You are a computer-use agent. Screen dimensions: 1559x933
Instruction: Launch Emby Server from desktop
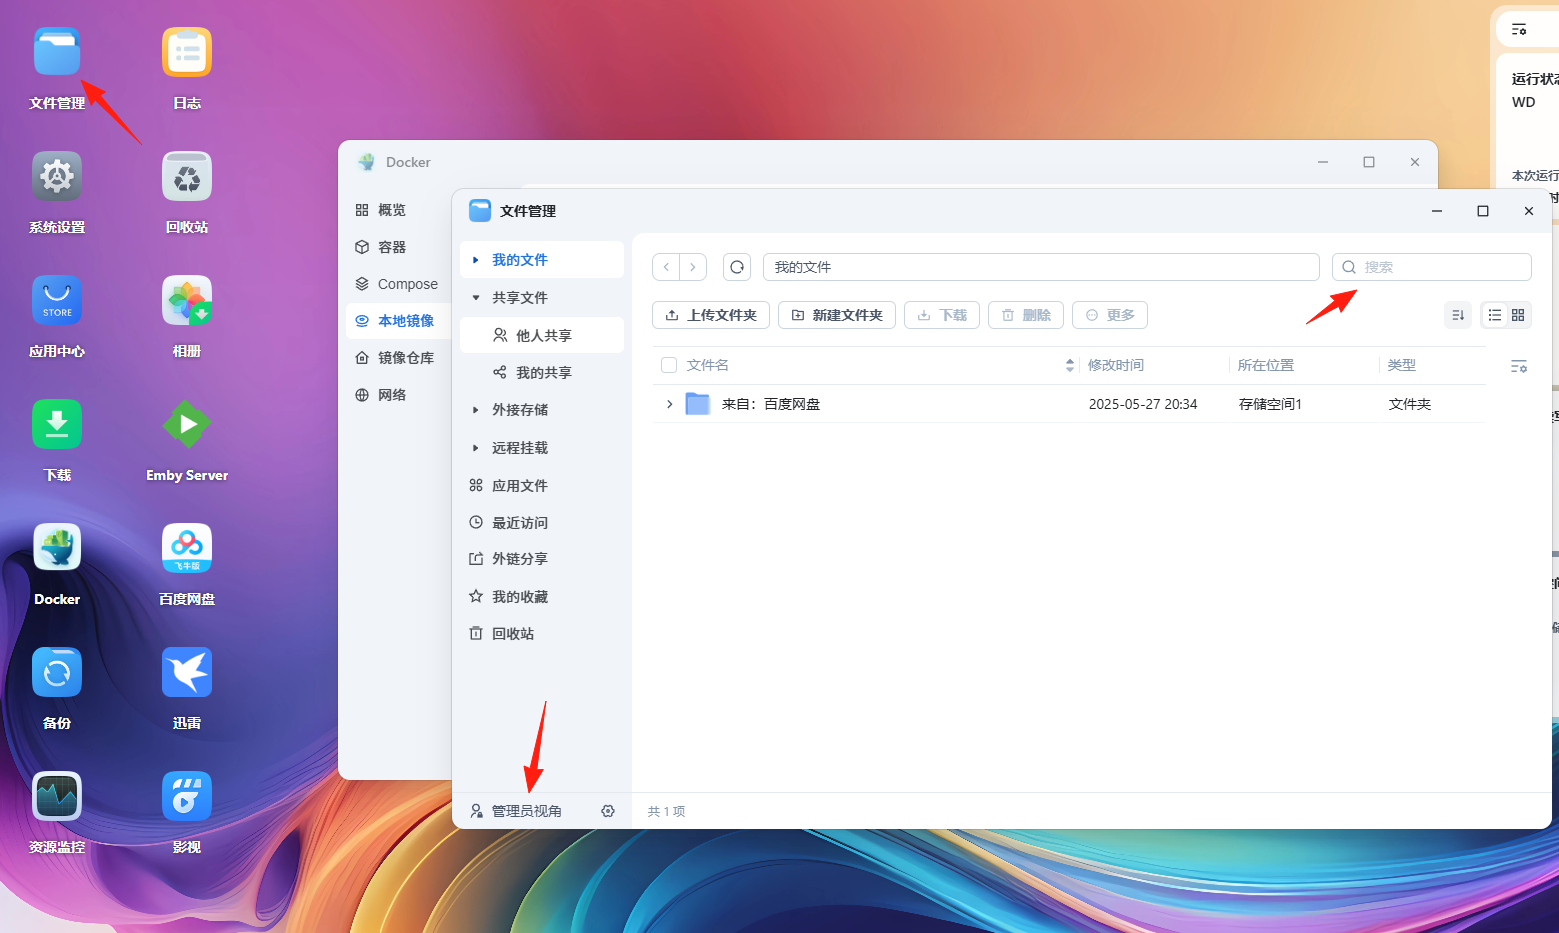187,424
